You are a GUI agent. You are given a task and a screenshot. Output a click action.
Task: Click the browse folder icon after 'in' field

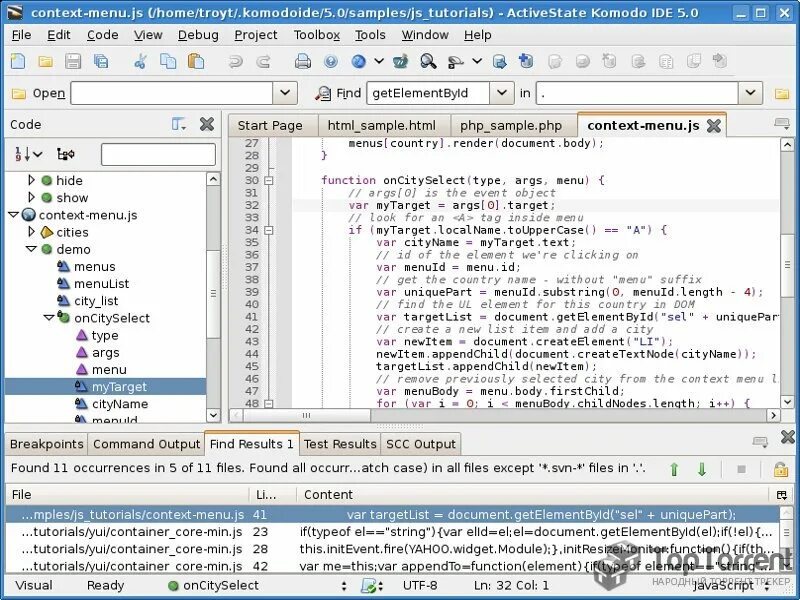782,93
